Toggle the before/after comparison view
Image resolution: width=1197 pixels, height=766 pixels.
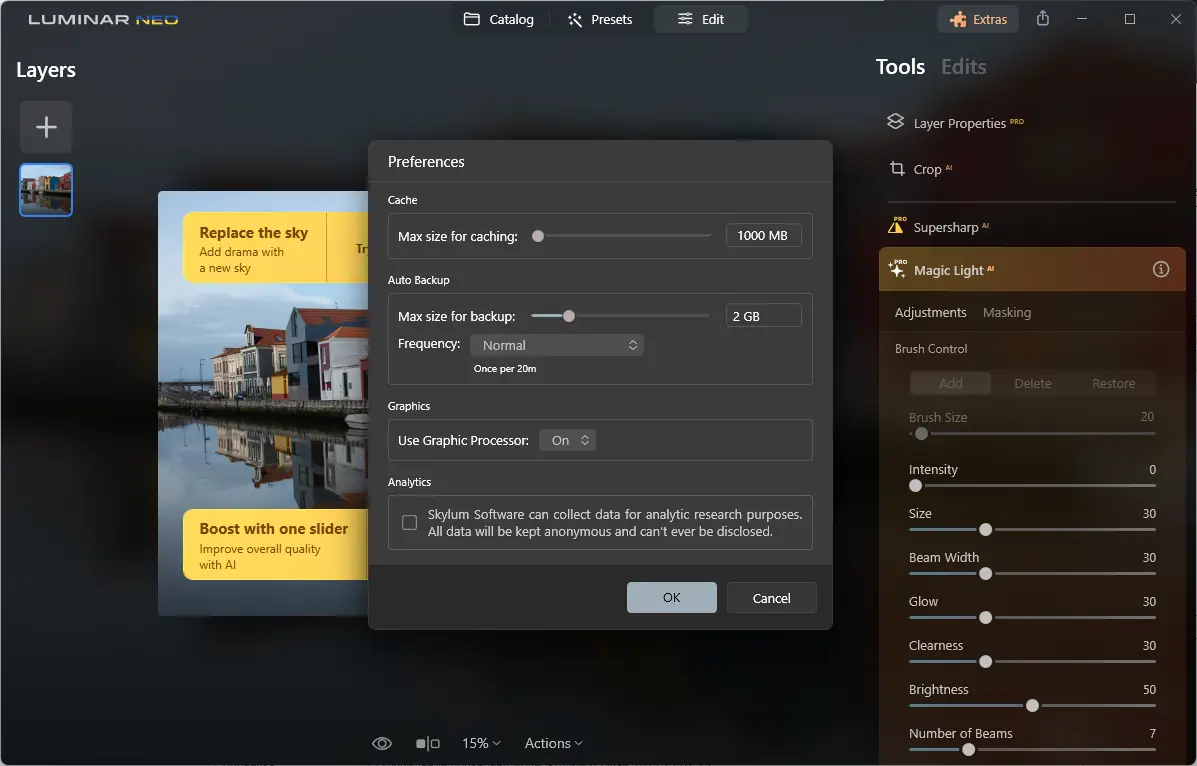[x=427, y=743]
